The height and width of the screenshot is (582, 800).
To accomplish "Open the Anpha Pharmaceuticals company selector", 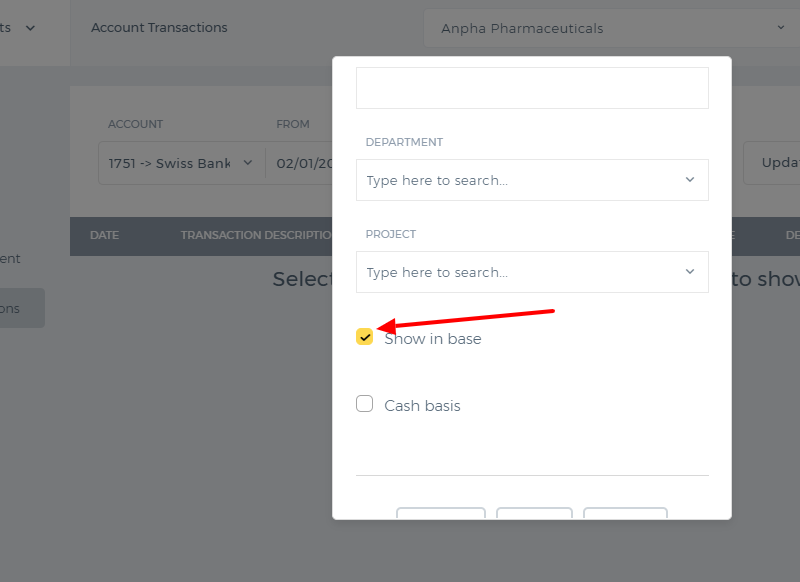I will [x=612, y=29].
